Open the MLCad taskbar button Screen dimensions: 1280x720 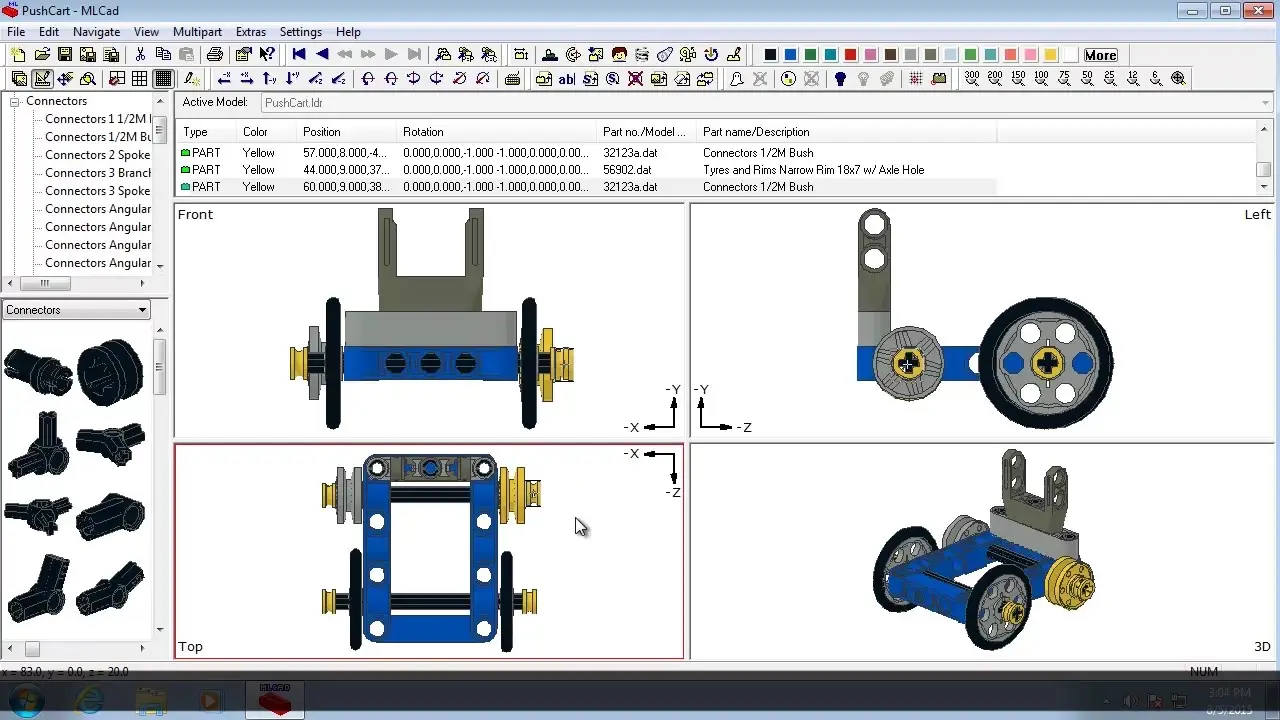click(275, 699)
